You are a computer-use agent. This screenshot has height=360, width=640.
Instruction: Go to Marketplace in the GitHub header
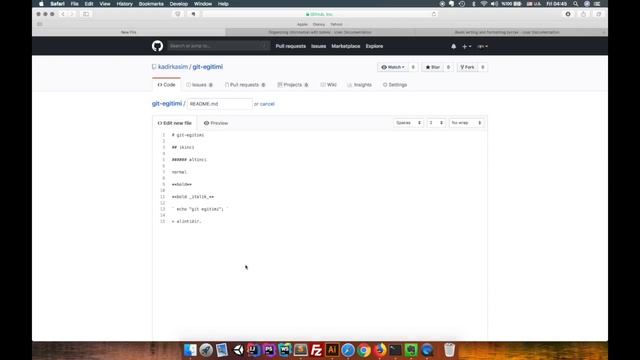click(346, 47)
